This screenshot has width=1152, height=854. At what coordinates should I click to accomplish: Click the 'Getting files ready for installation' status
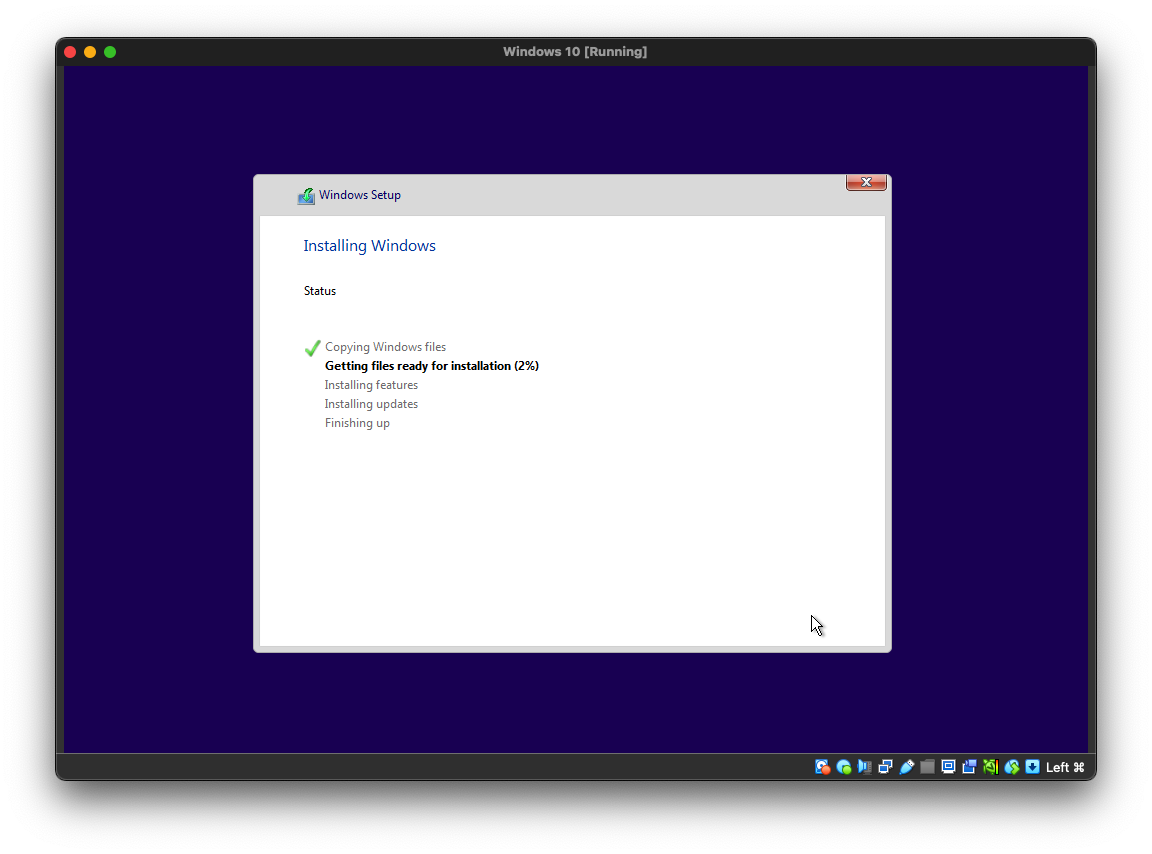click(431, 366)
